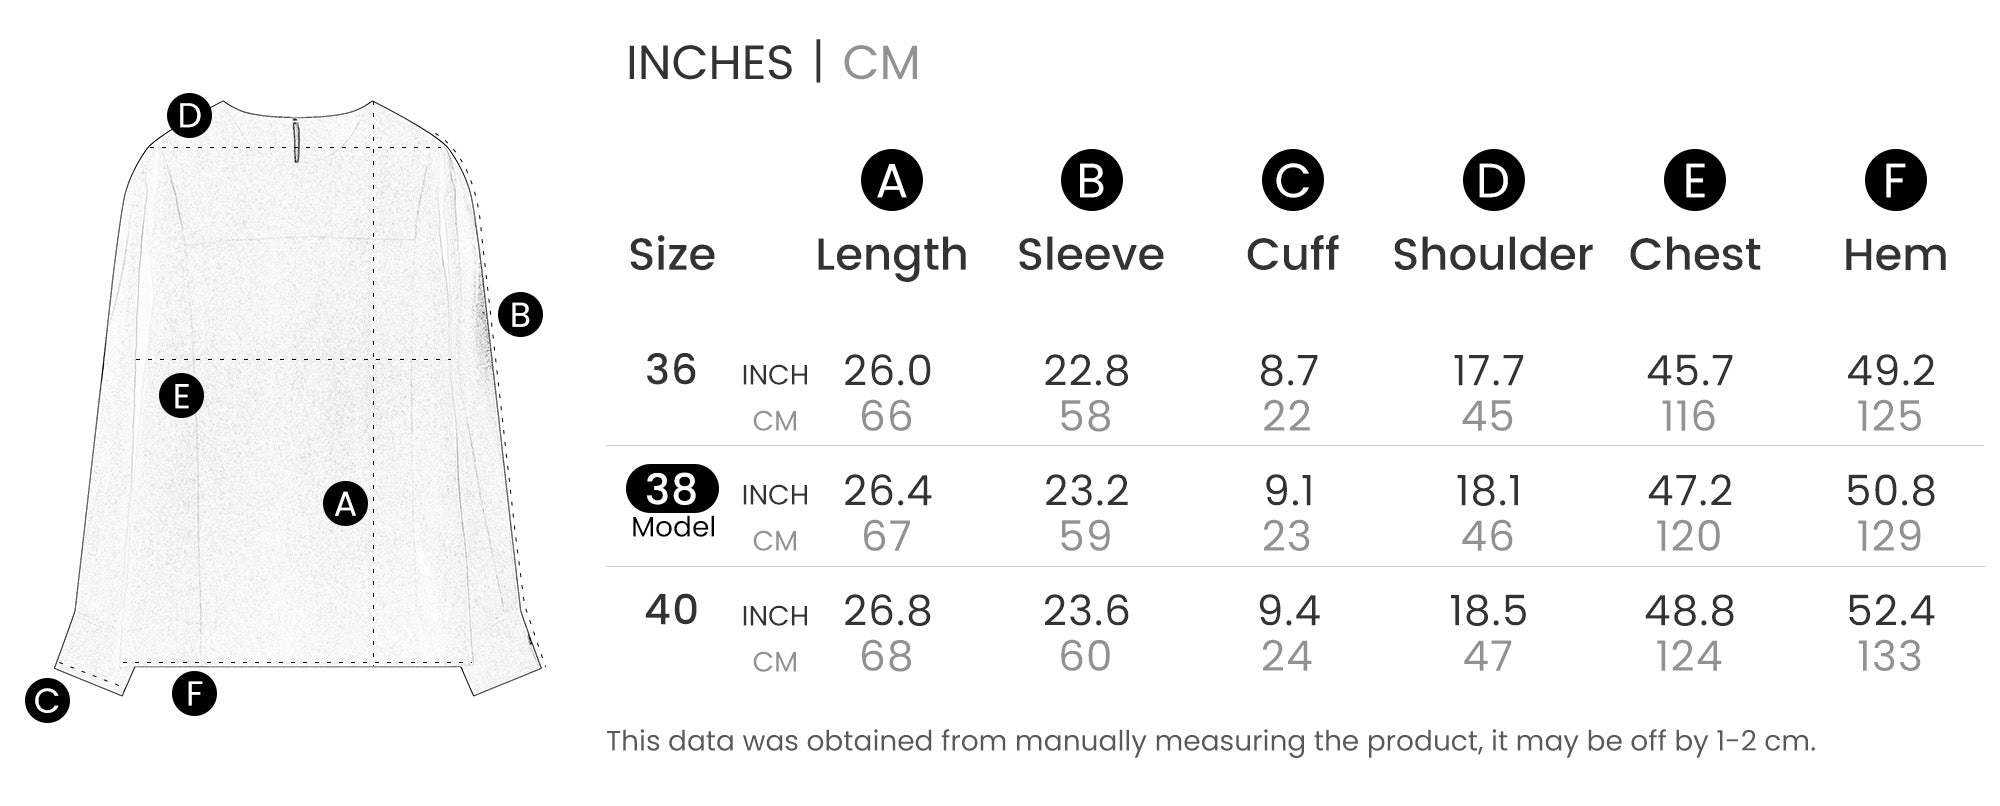This screenshot has width=2000, height=806.
Task: Click the Shoulder column header text
Action: pyautogui.click(x=1492, y=255)
